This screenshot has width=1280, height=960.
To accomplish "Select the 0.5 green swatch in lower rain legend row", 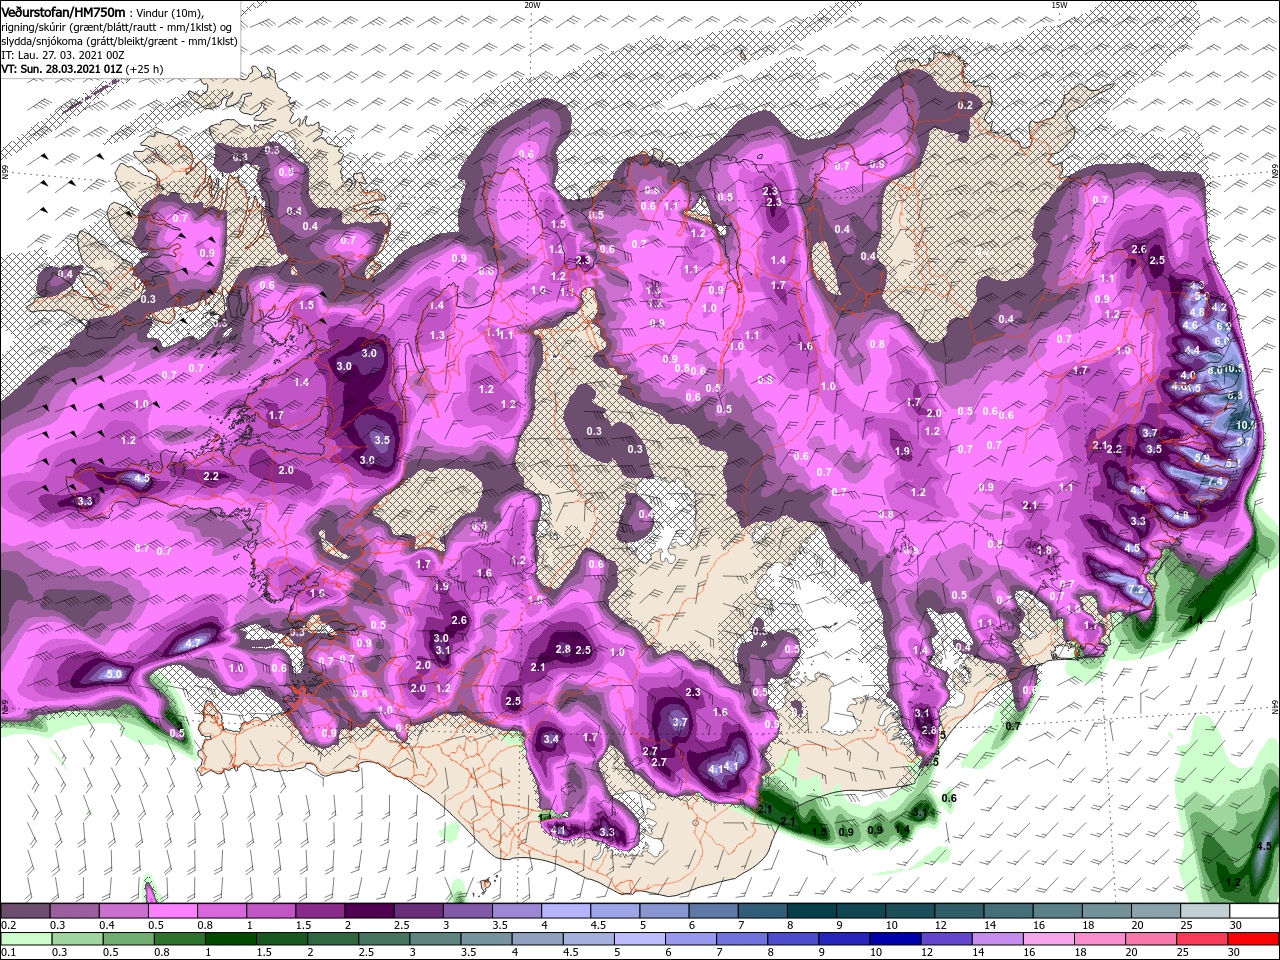I will [129, 939].
